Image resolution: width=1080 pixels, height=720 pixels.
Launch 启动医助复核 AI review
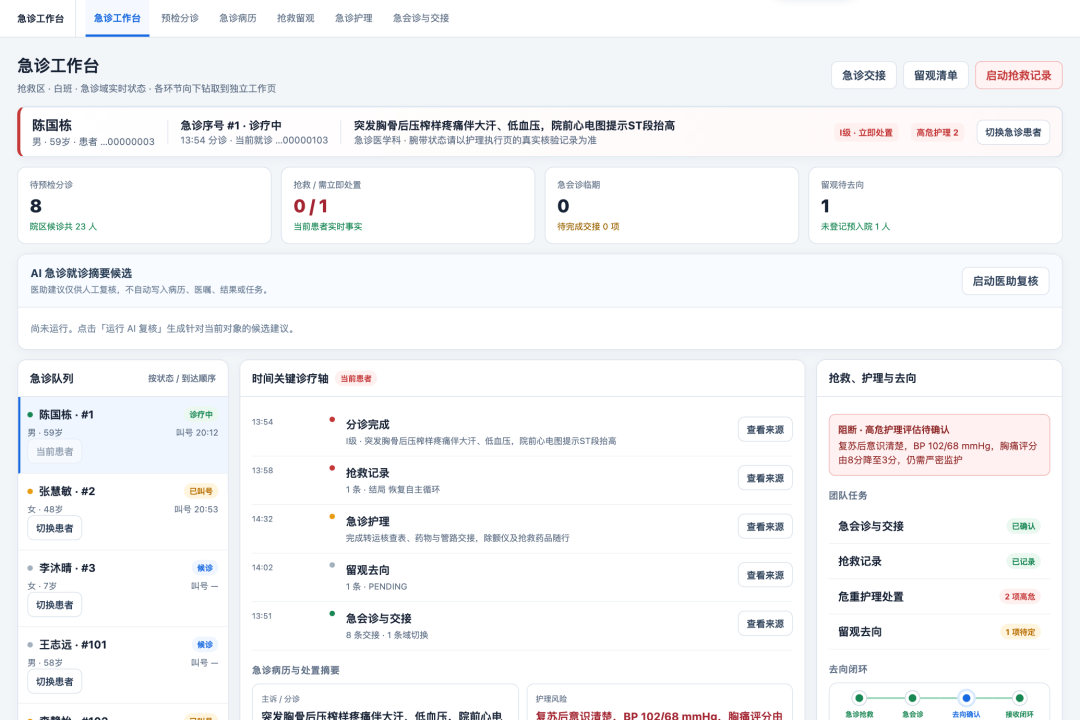pyautogui.click(x=1005, y=281)
